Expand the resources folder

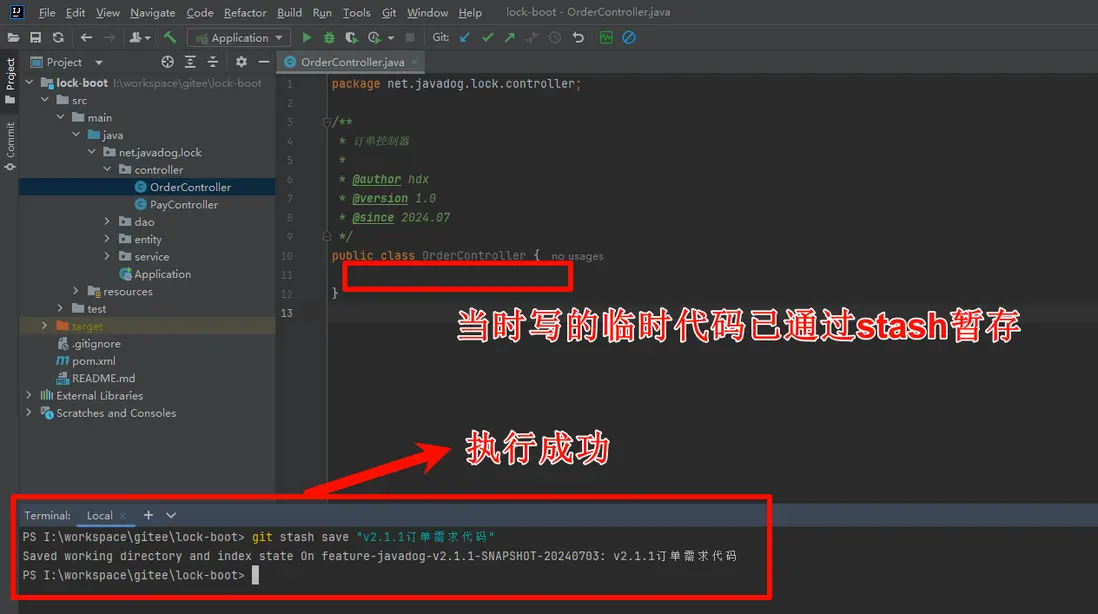coord(76,291)
